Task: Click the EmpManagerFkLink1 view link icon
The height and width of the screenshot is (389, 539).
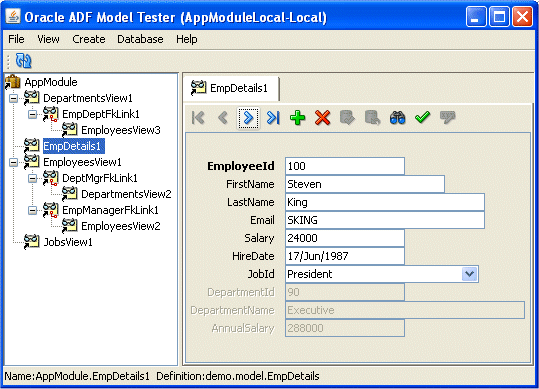Action: tap(50, 210)
